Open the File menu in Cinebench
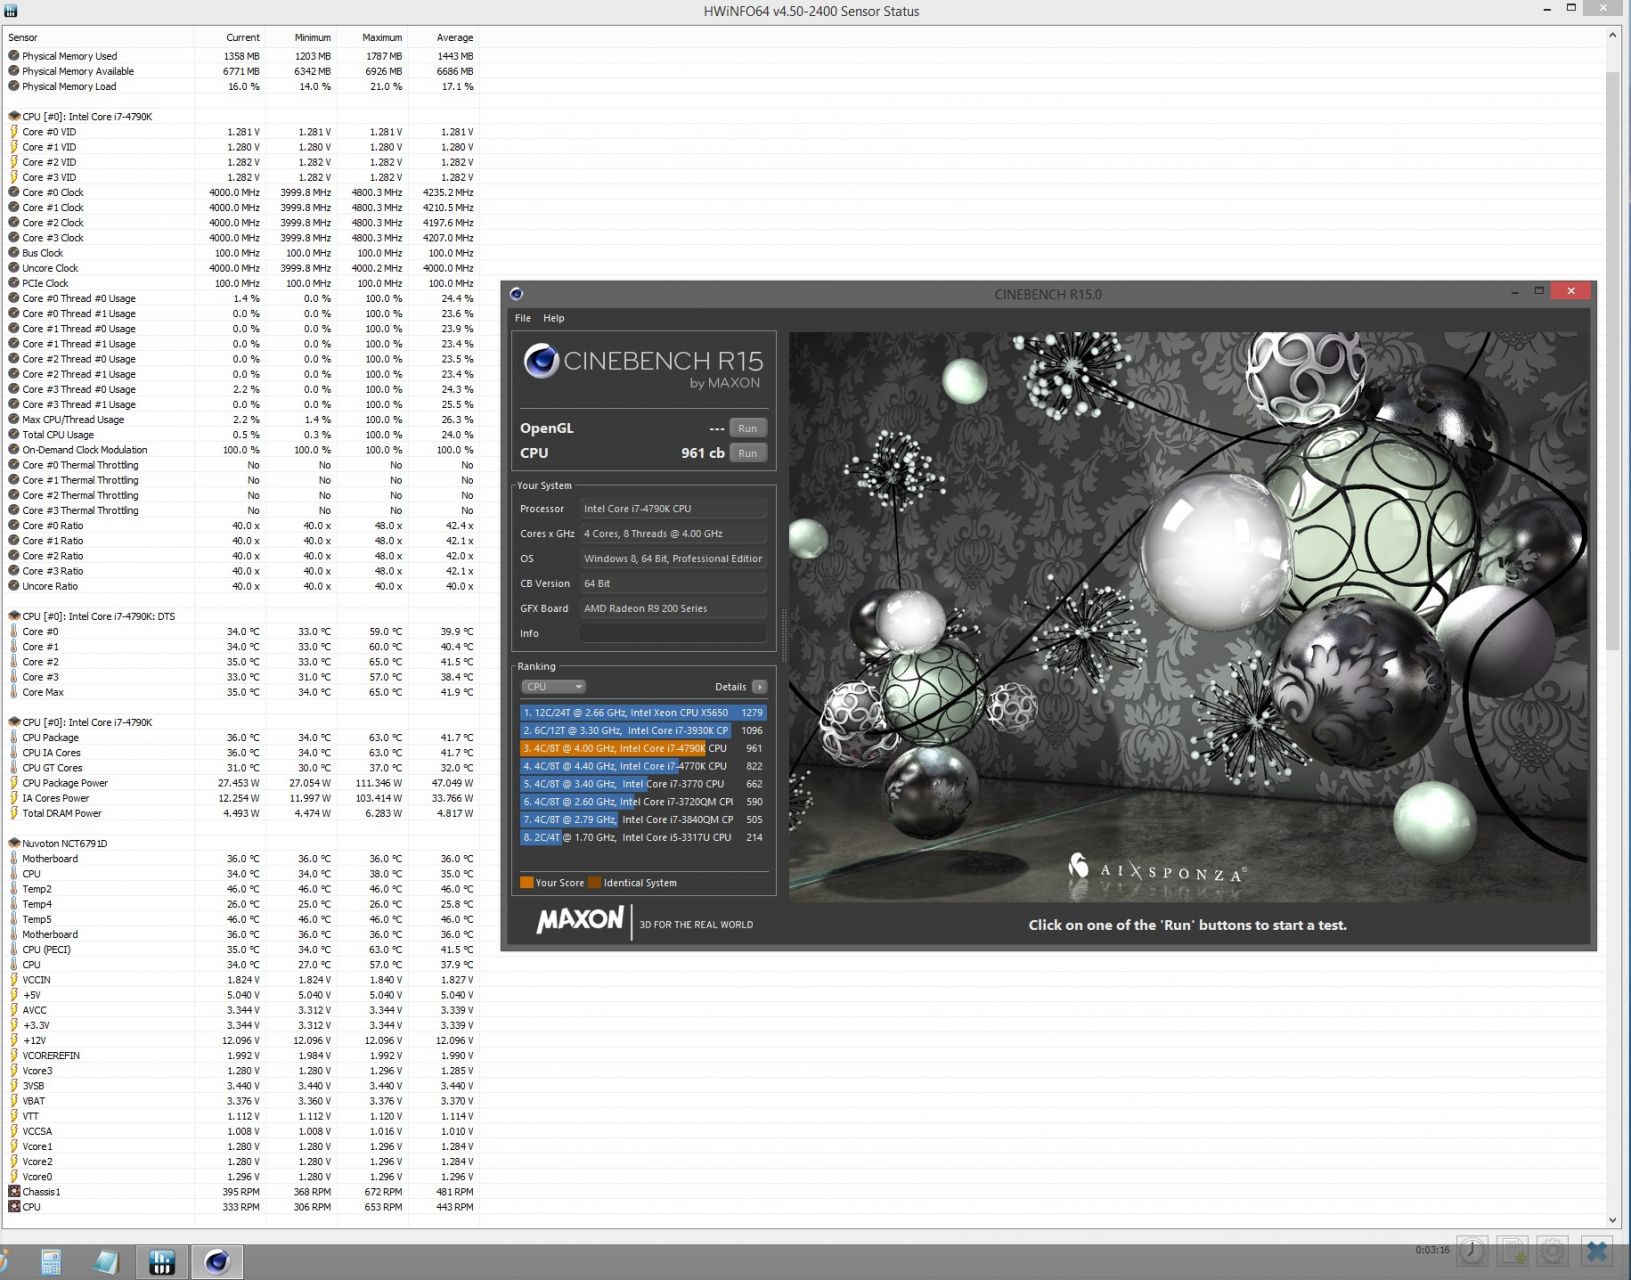Screen dimensions: 1631x1280 [x=522, y=318]
